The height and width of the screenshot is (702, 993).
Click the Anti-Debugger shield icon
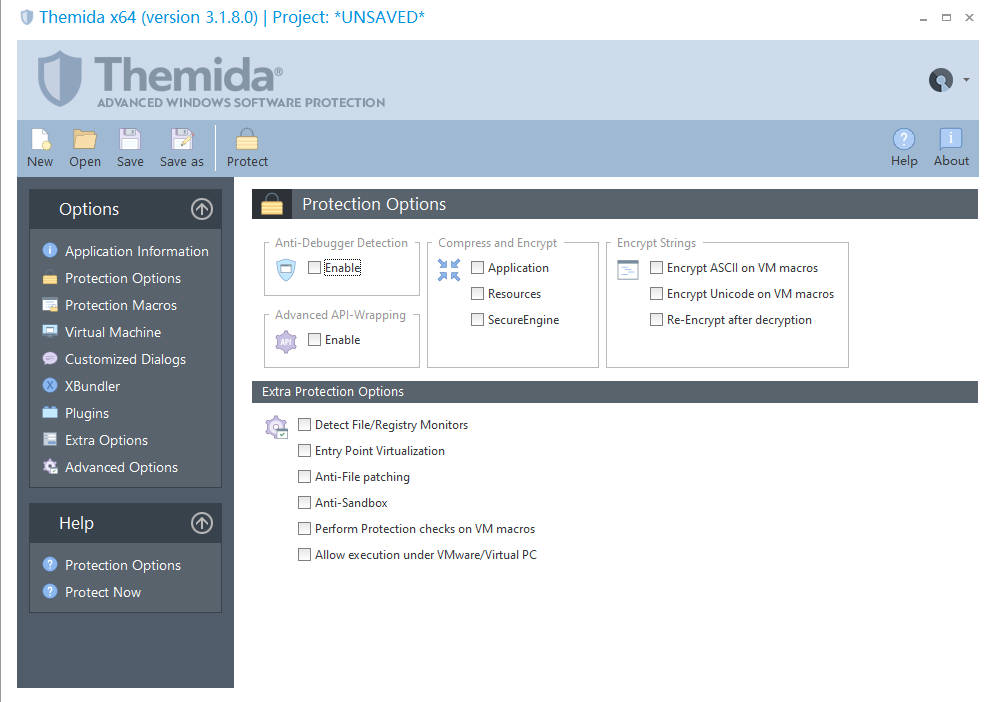point(286,269)
